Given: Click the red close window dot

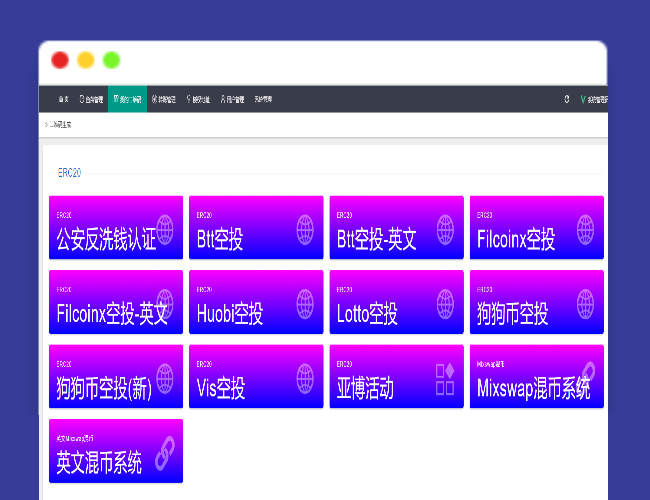Looking at the screenshot, I should [60, 60].
